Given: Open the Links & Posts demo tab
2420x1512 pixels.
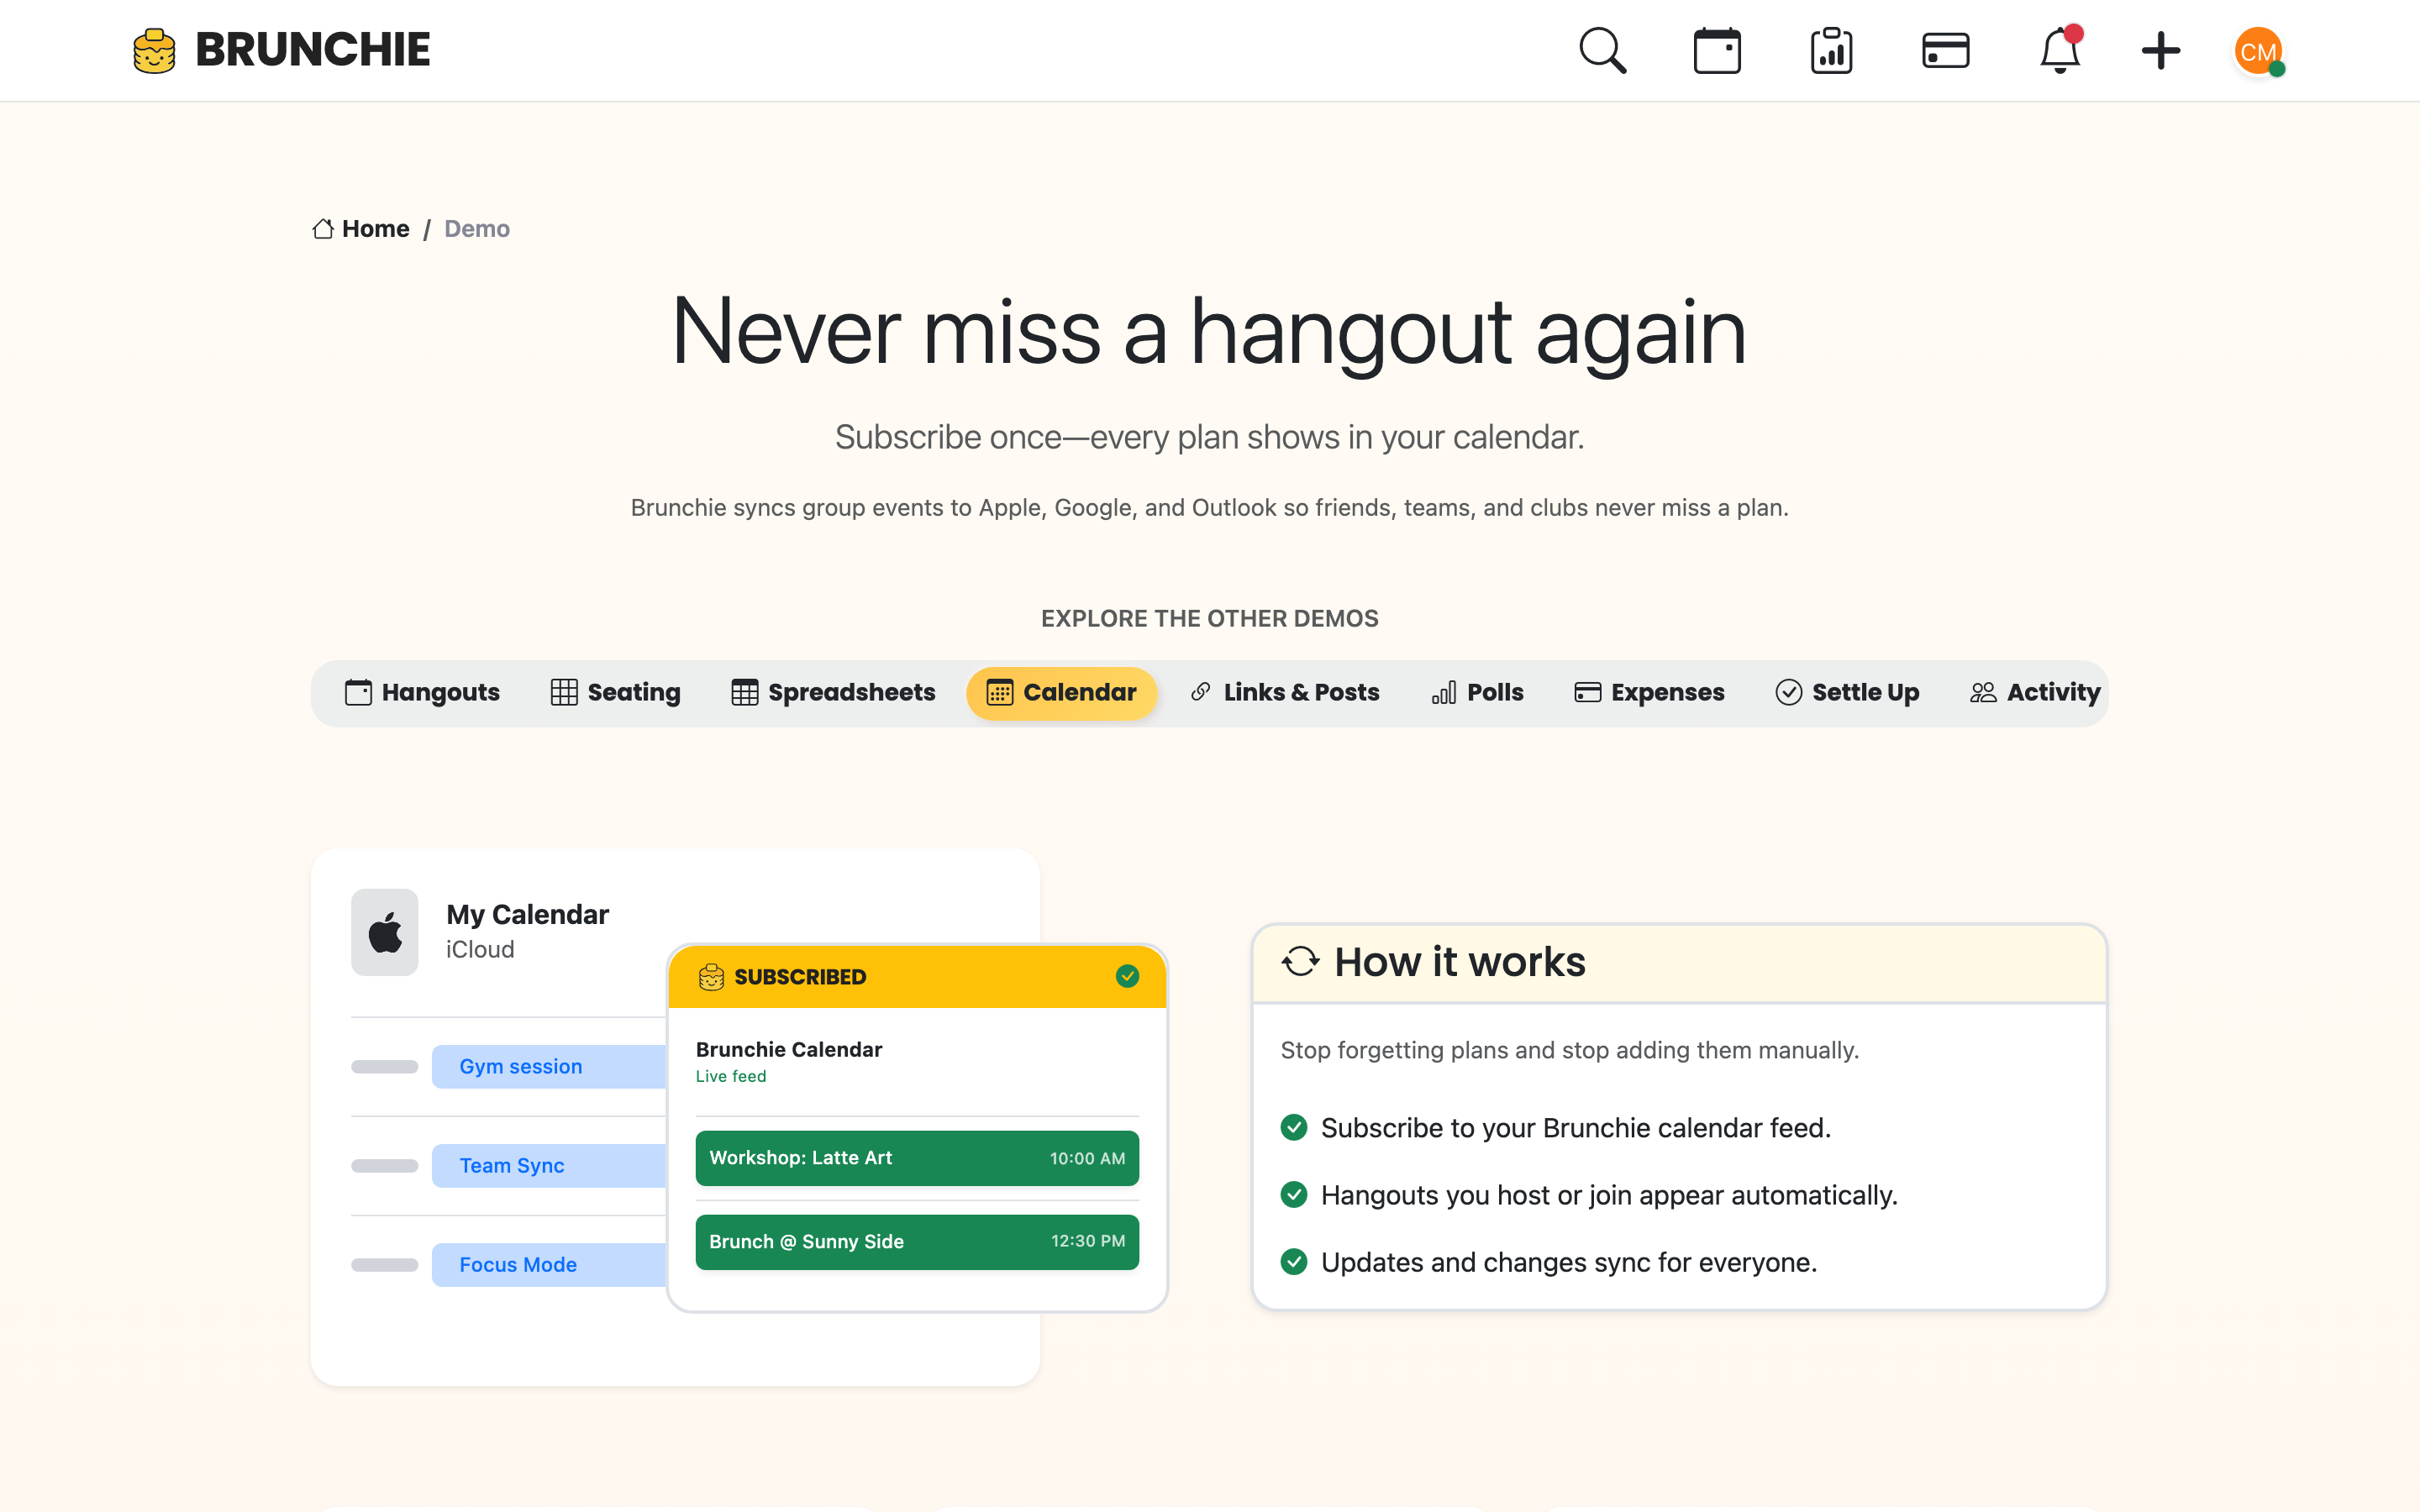Looking at the screenshot, I should (x=1284, y=692).
